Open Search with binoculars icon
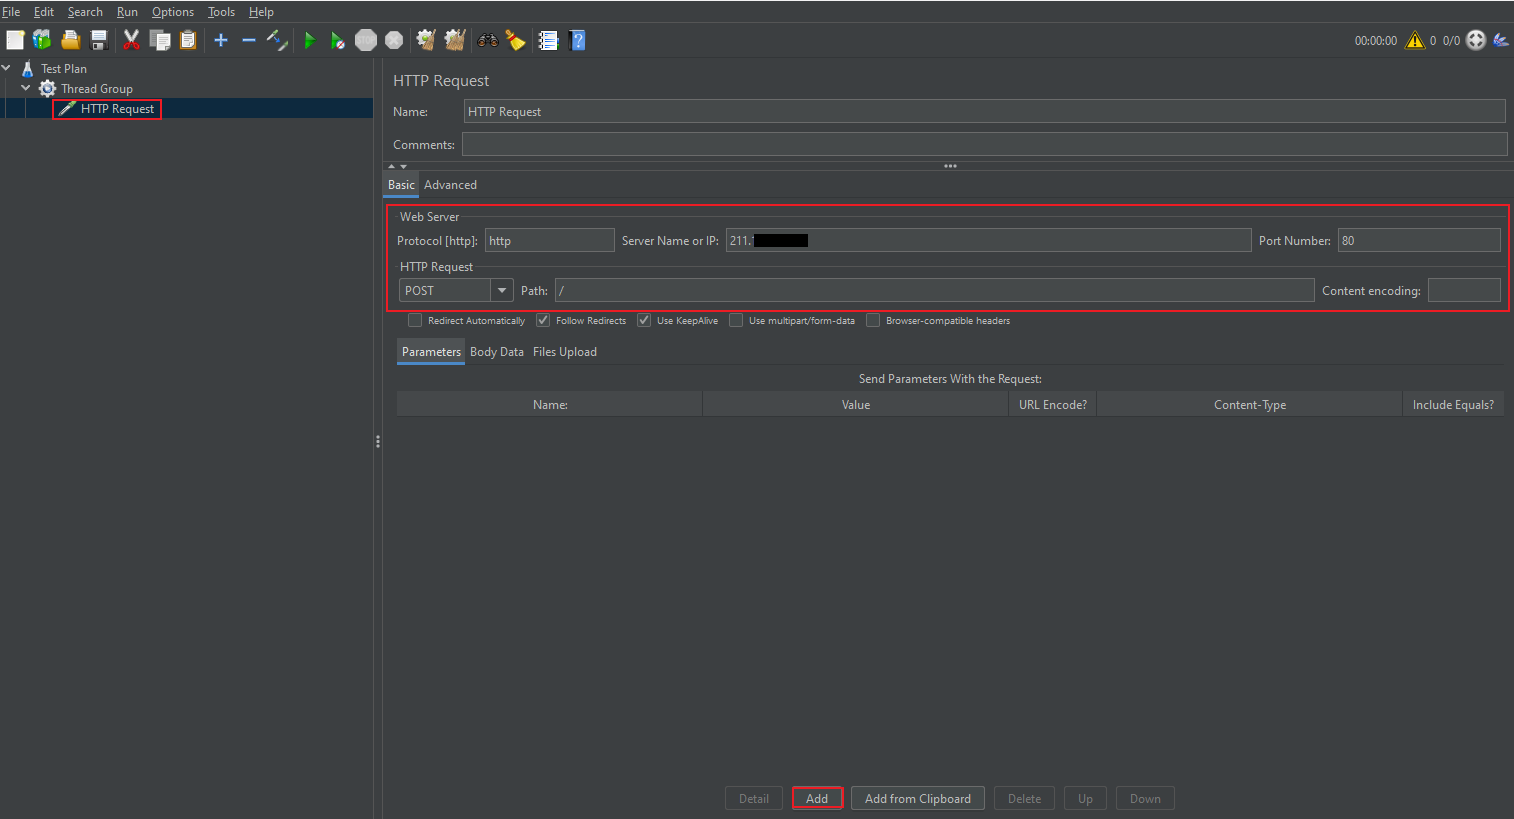Viewport: 1514px width, 819px height. tap(488, 40)
